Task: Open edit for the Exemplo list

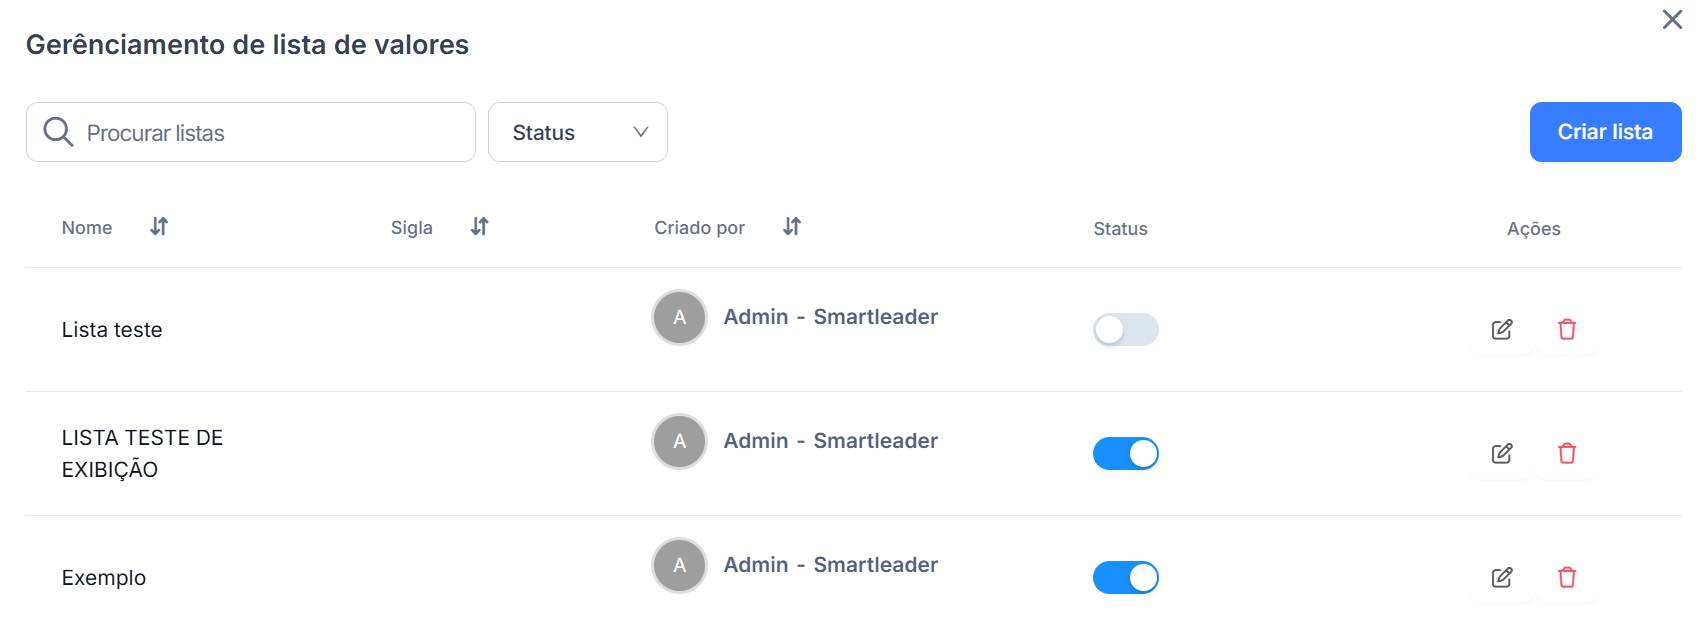Action: 1502,578
